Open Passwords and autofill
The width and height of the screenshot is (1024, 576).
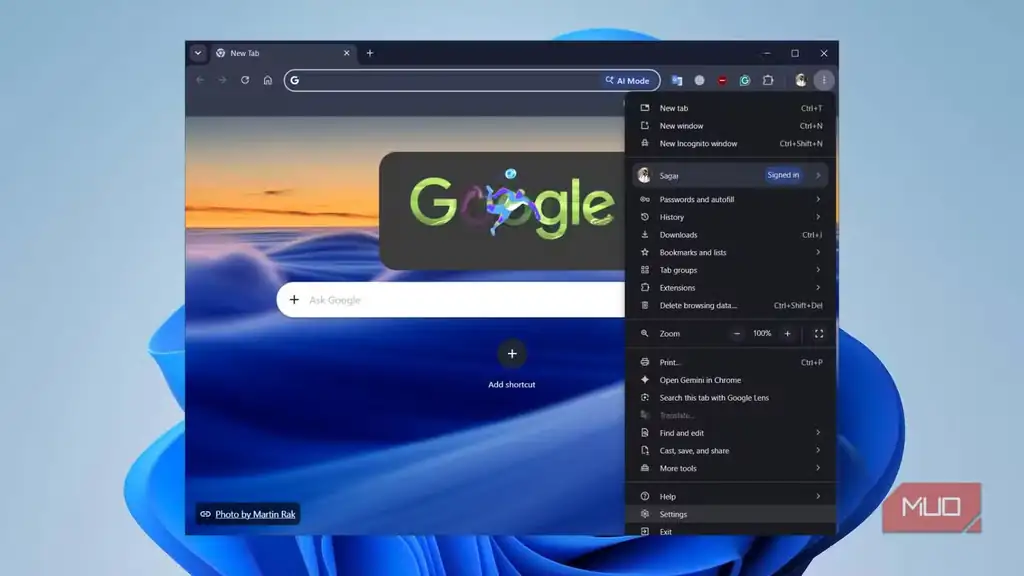click(730, 199)
